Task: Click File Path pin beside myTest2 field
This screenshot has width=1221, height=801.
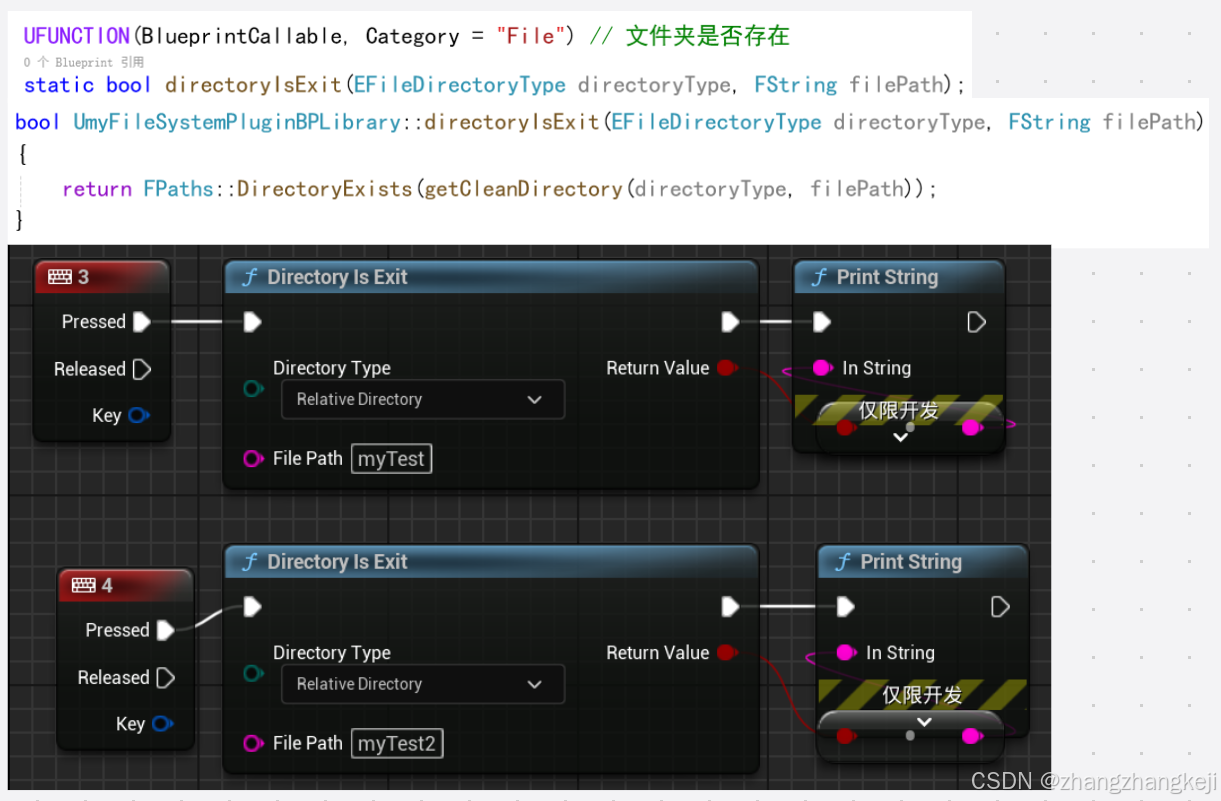Action: 254,743
